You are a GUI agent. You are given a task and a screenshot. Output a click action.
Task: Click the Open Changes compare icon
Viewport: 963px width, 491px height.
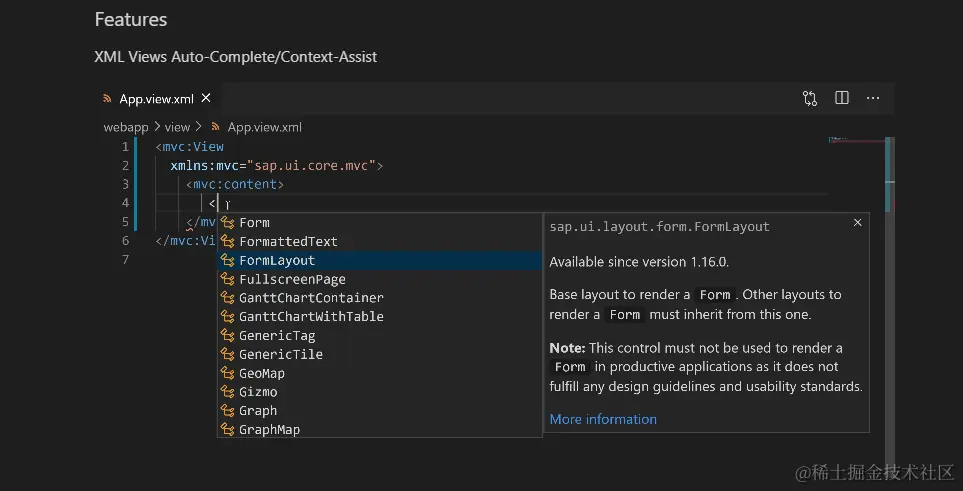pos(810,98)
